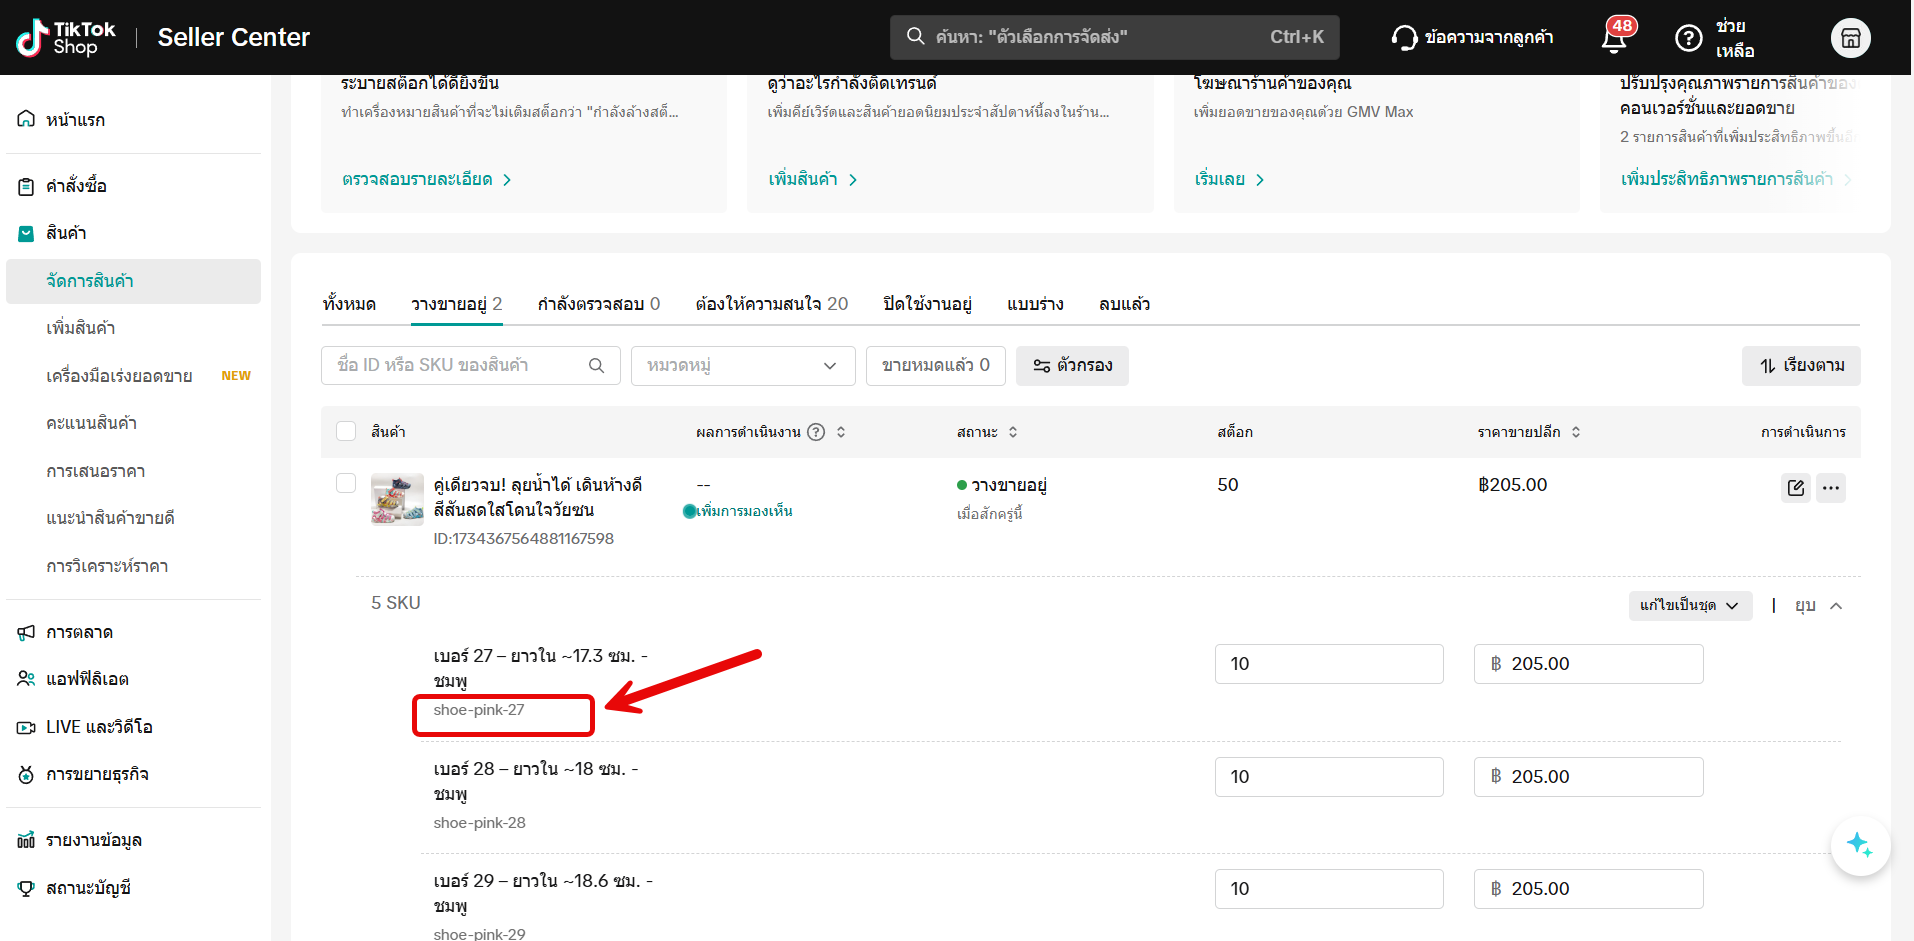Click the ตรวจสอบรายละเอียด link
The width and height of the screenshot is (1914, 941).
426,179
